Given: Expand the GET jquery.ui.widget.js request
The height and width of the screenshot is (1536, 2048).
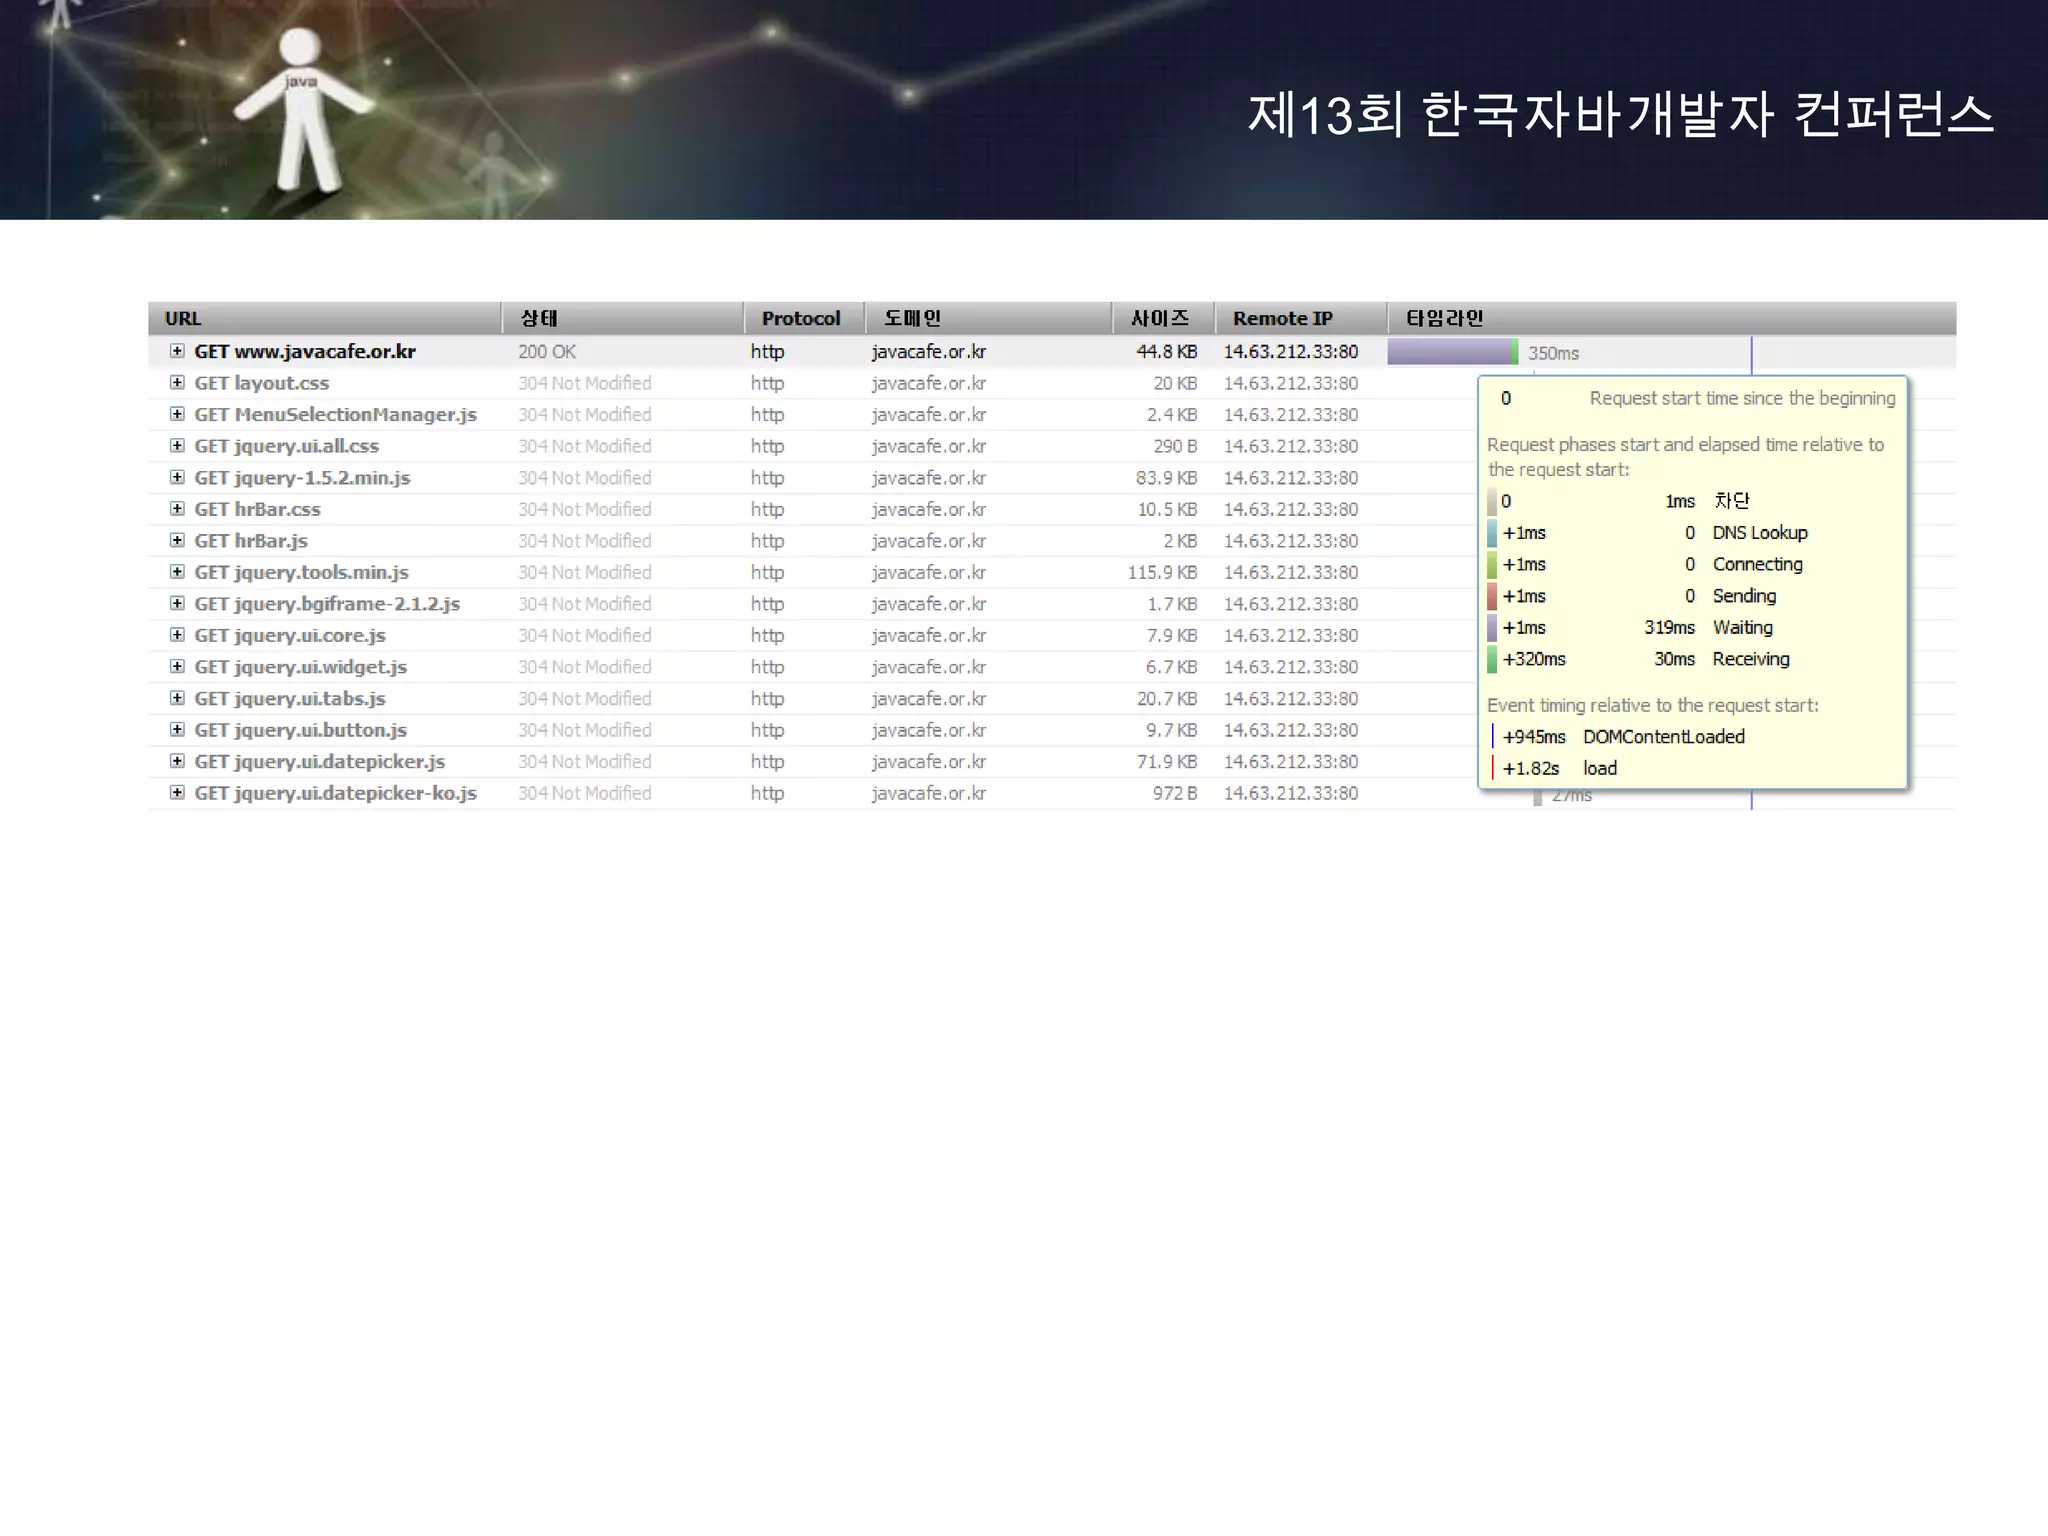Looking at the screenshot, I should click(x=177, y=667).
